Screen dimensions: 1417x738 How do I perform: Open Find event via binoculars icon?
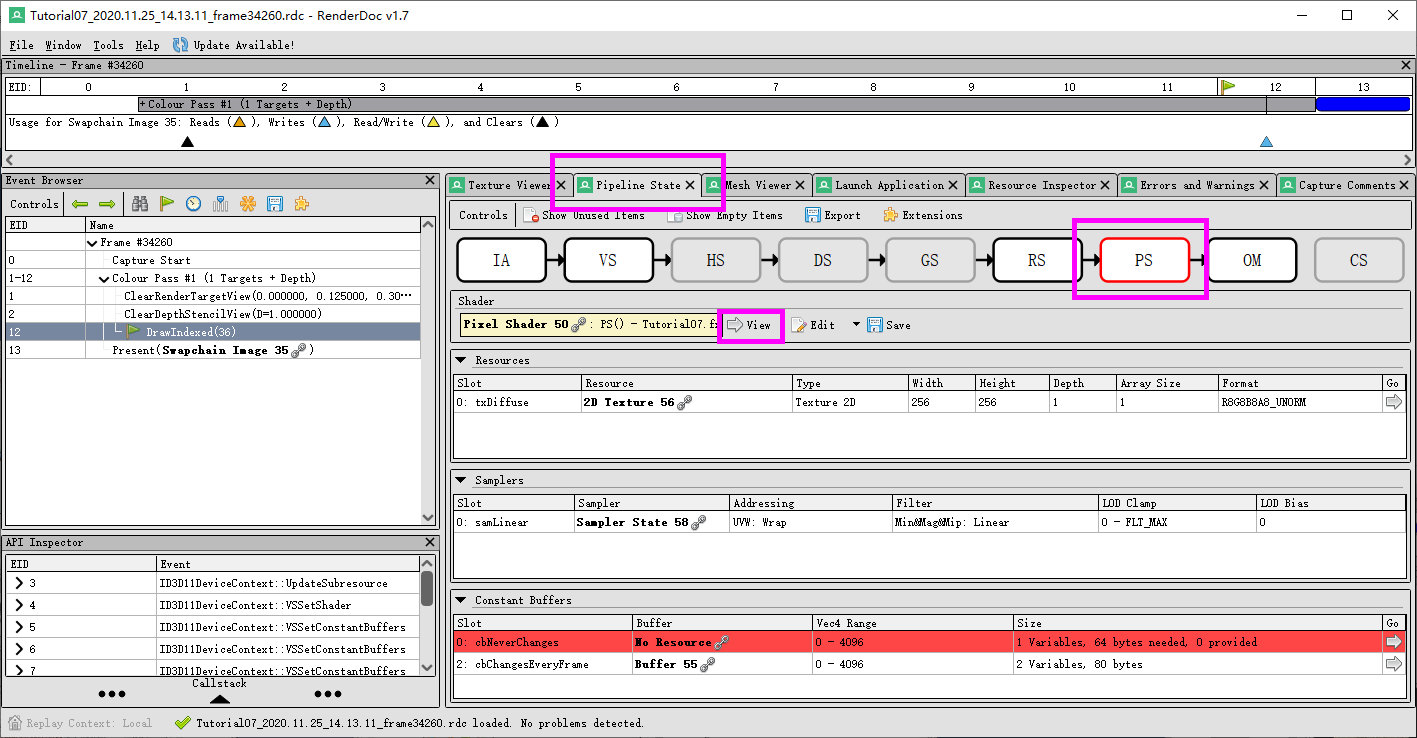pos(140,204)
